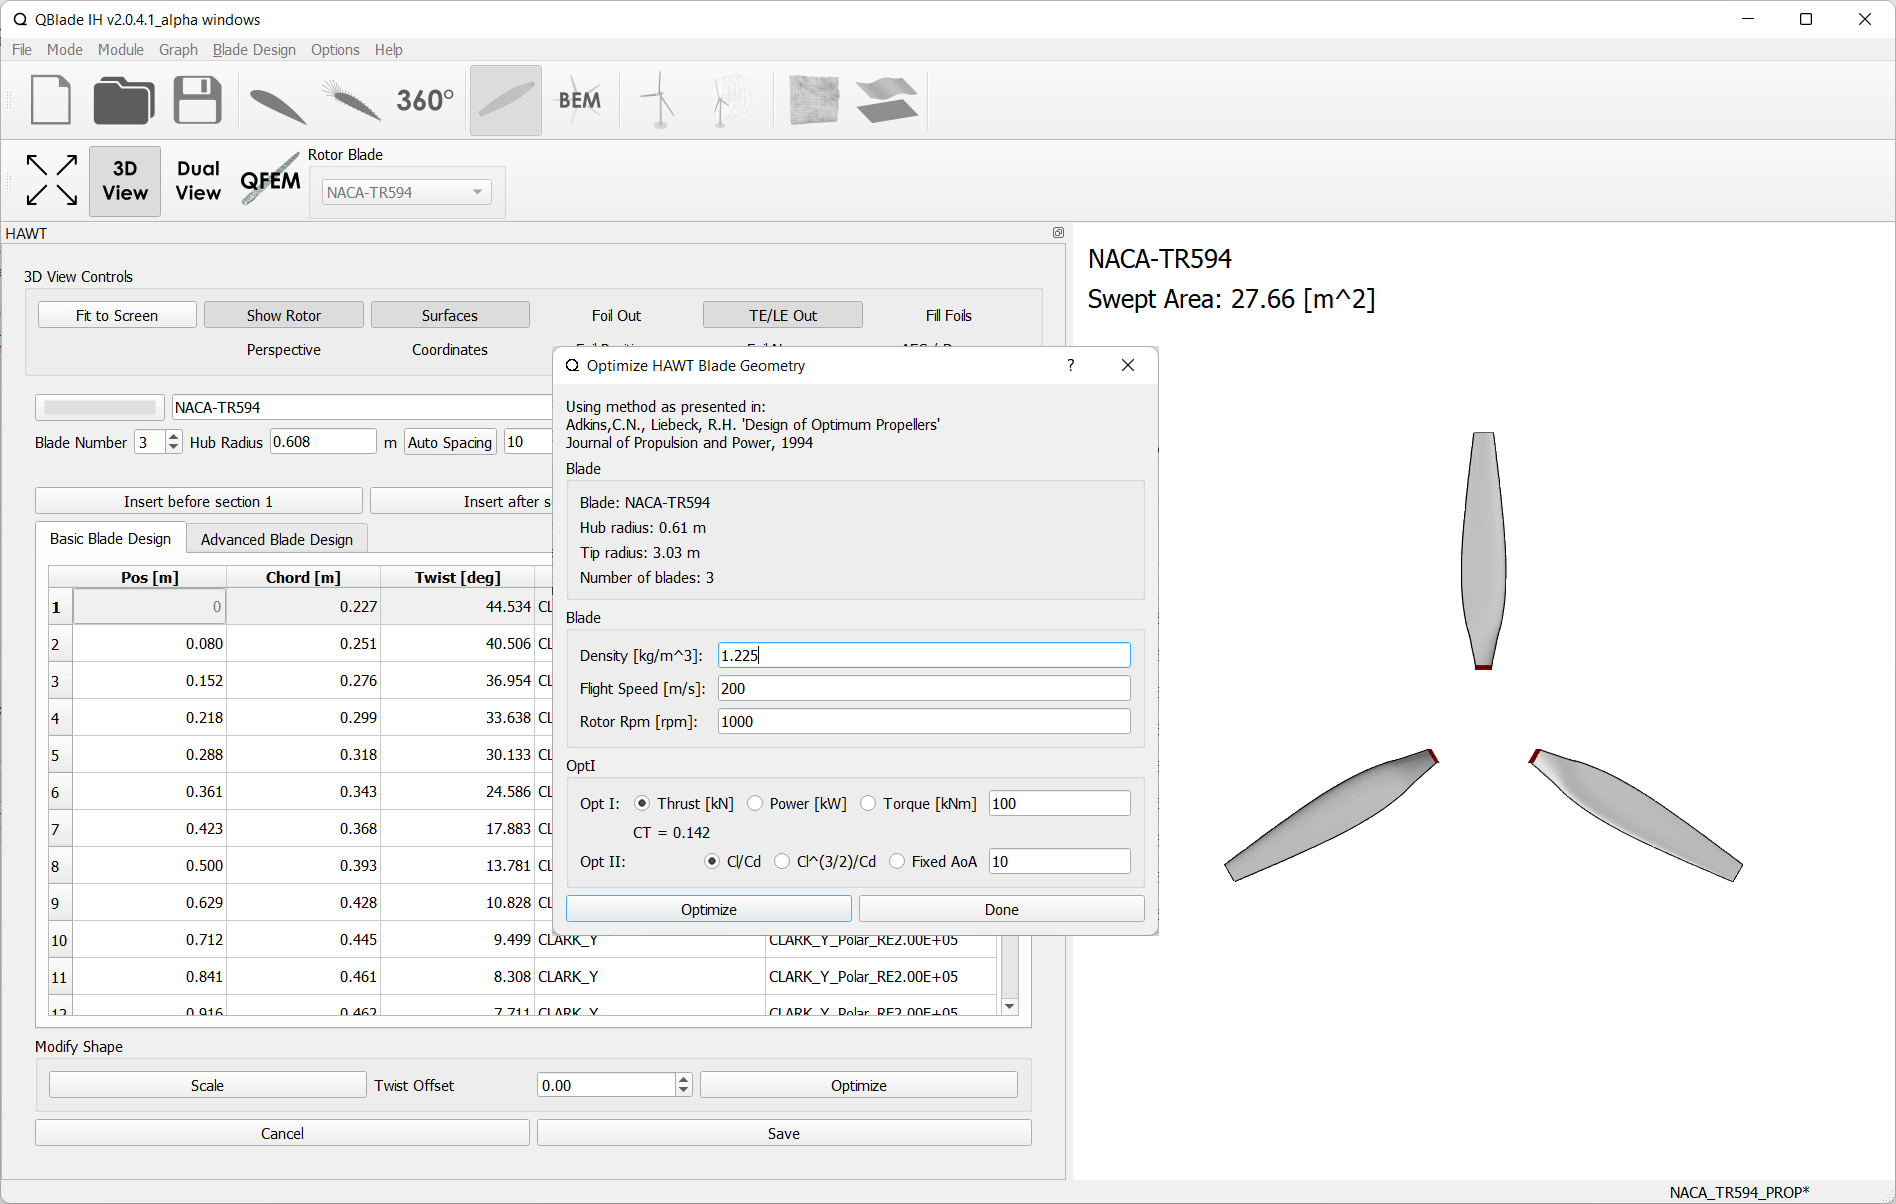Switch to Advanced Blade Design tab

(276, 538)
